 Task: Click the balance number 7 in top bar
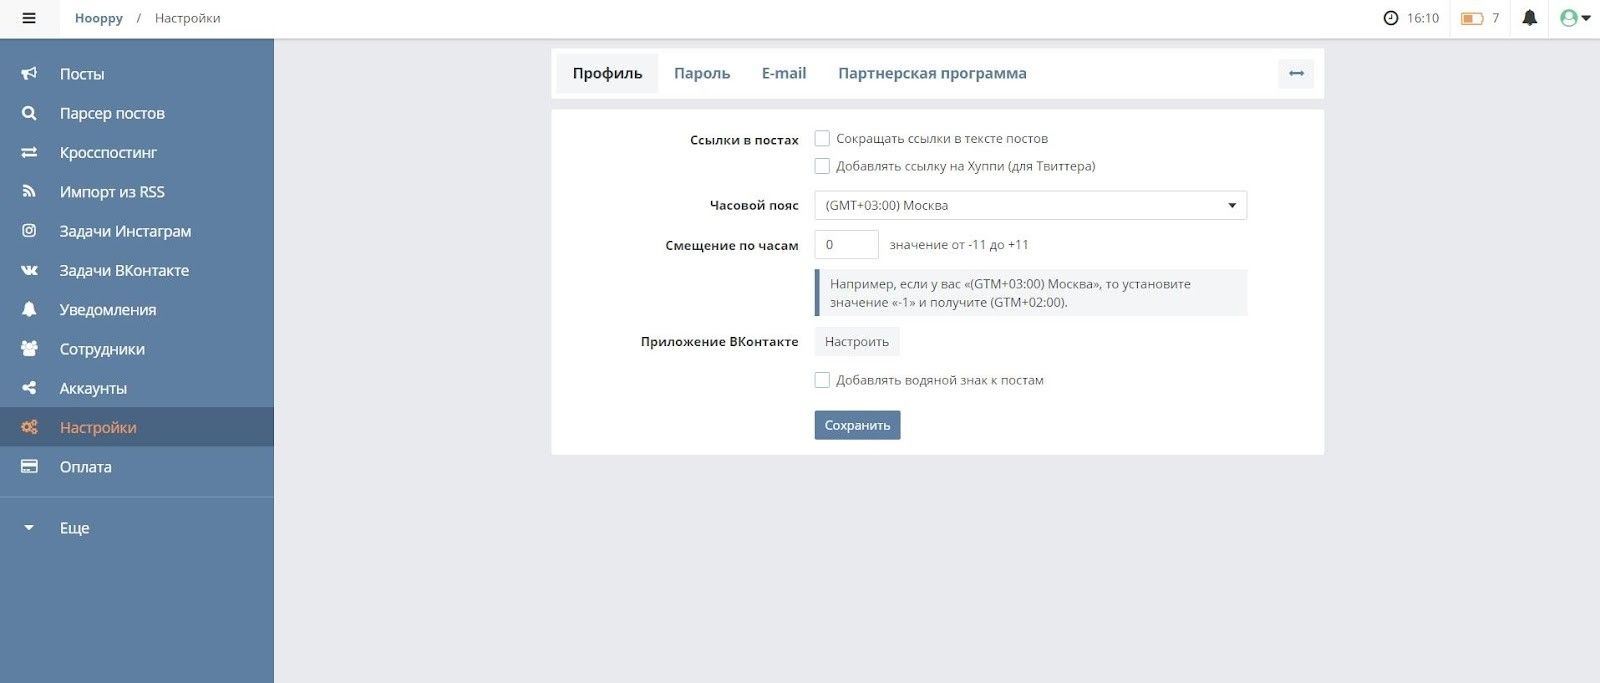point(1496,18)
